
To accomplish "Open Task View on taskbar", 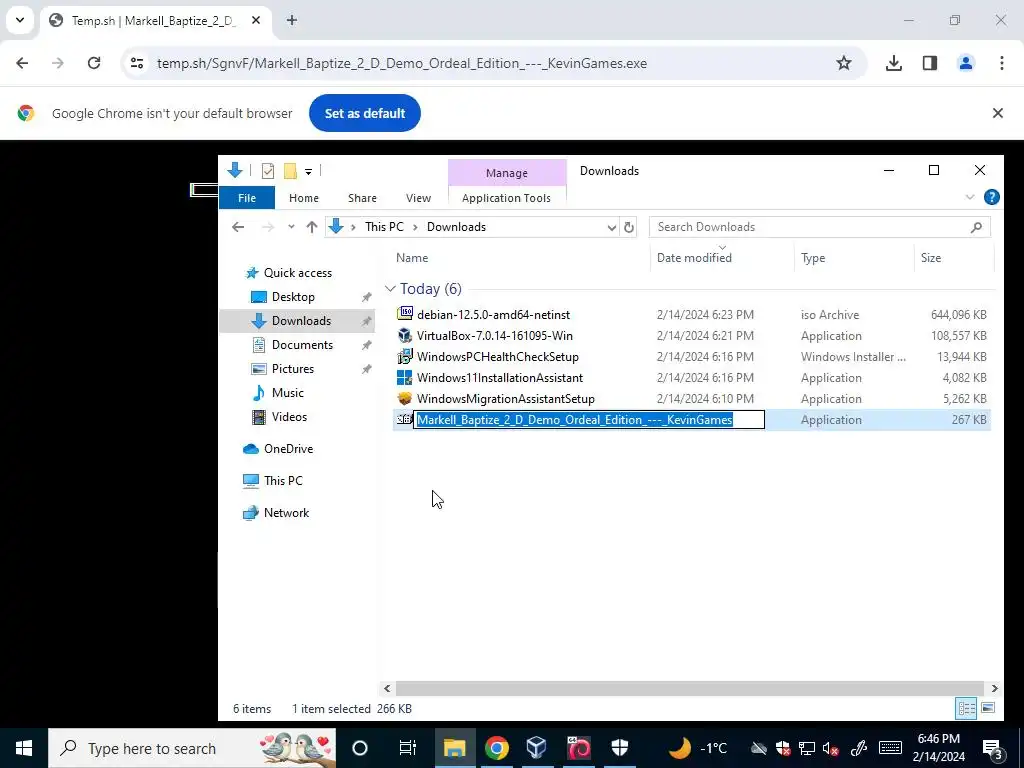I will tap(408, 748).
